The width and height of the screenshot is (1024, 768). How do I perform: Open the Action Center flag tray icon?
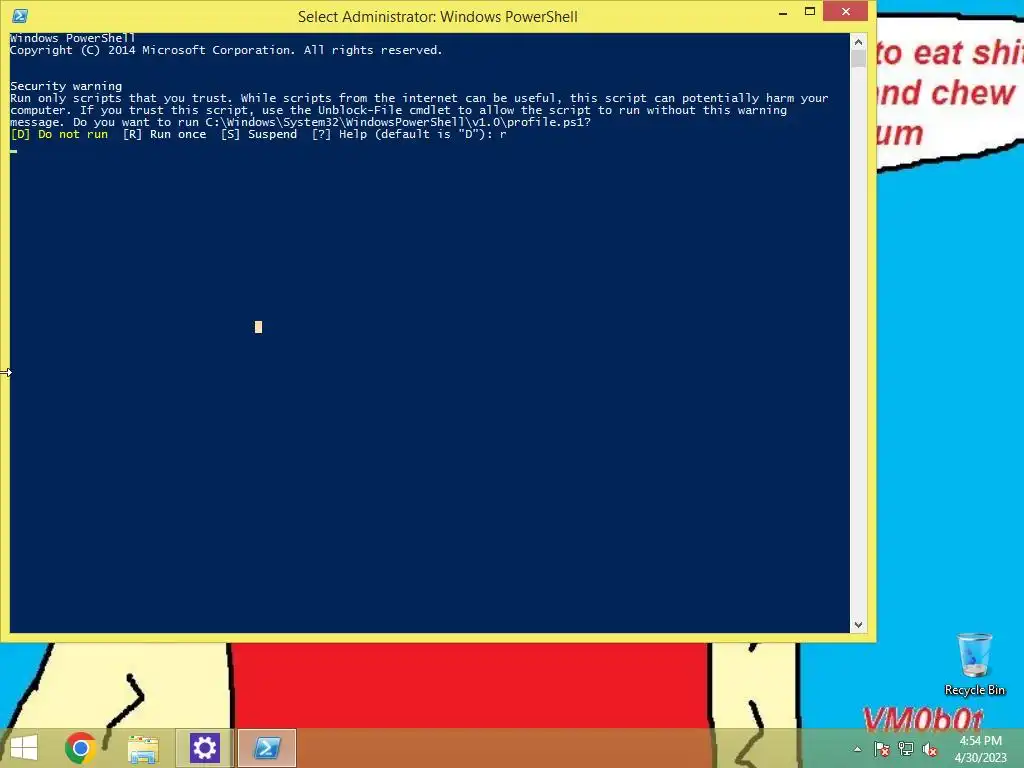(x=881, y=749)
